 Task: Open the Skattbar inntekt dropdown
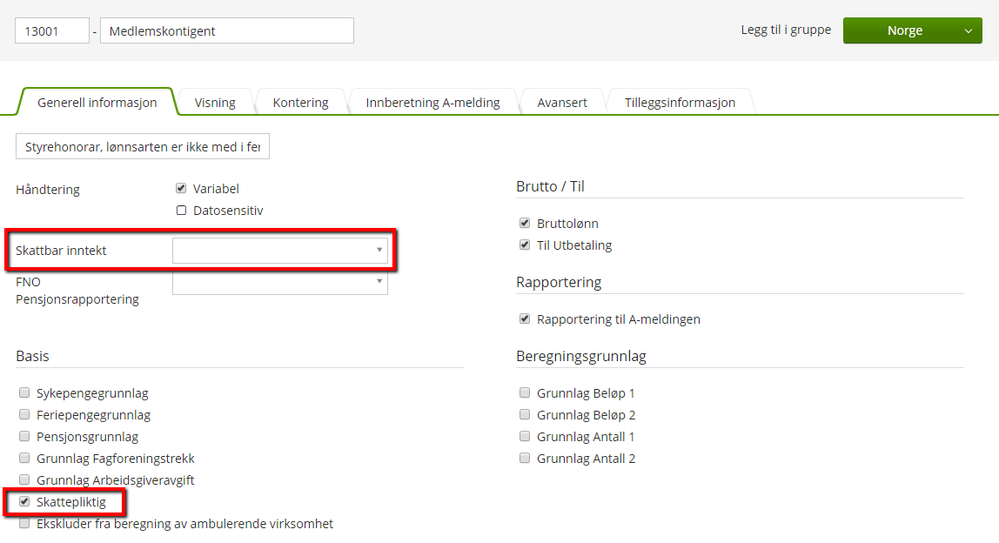tap(280, 250)
